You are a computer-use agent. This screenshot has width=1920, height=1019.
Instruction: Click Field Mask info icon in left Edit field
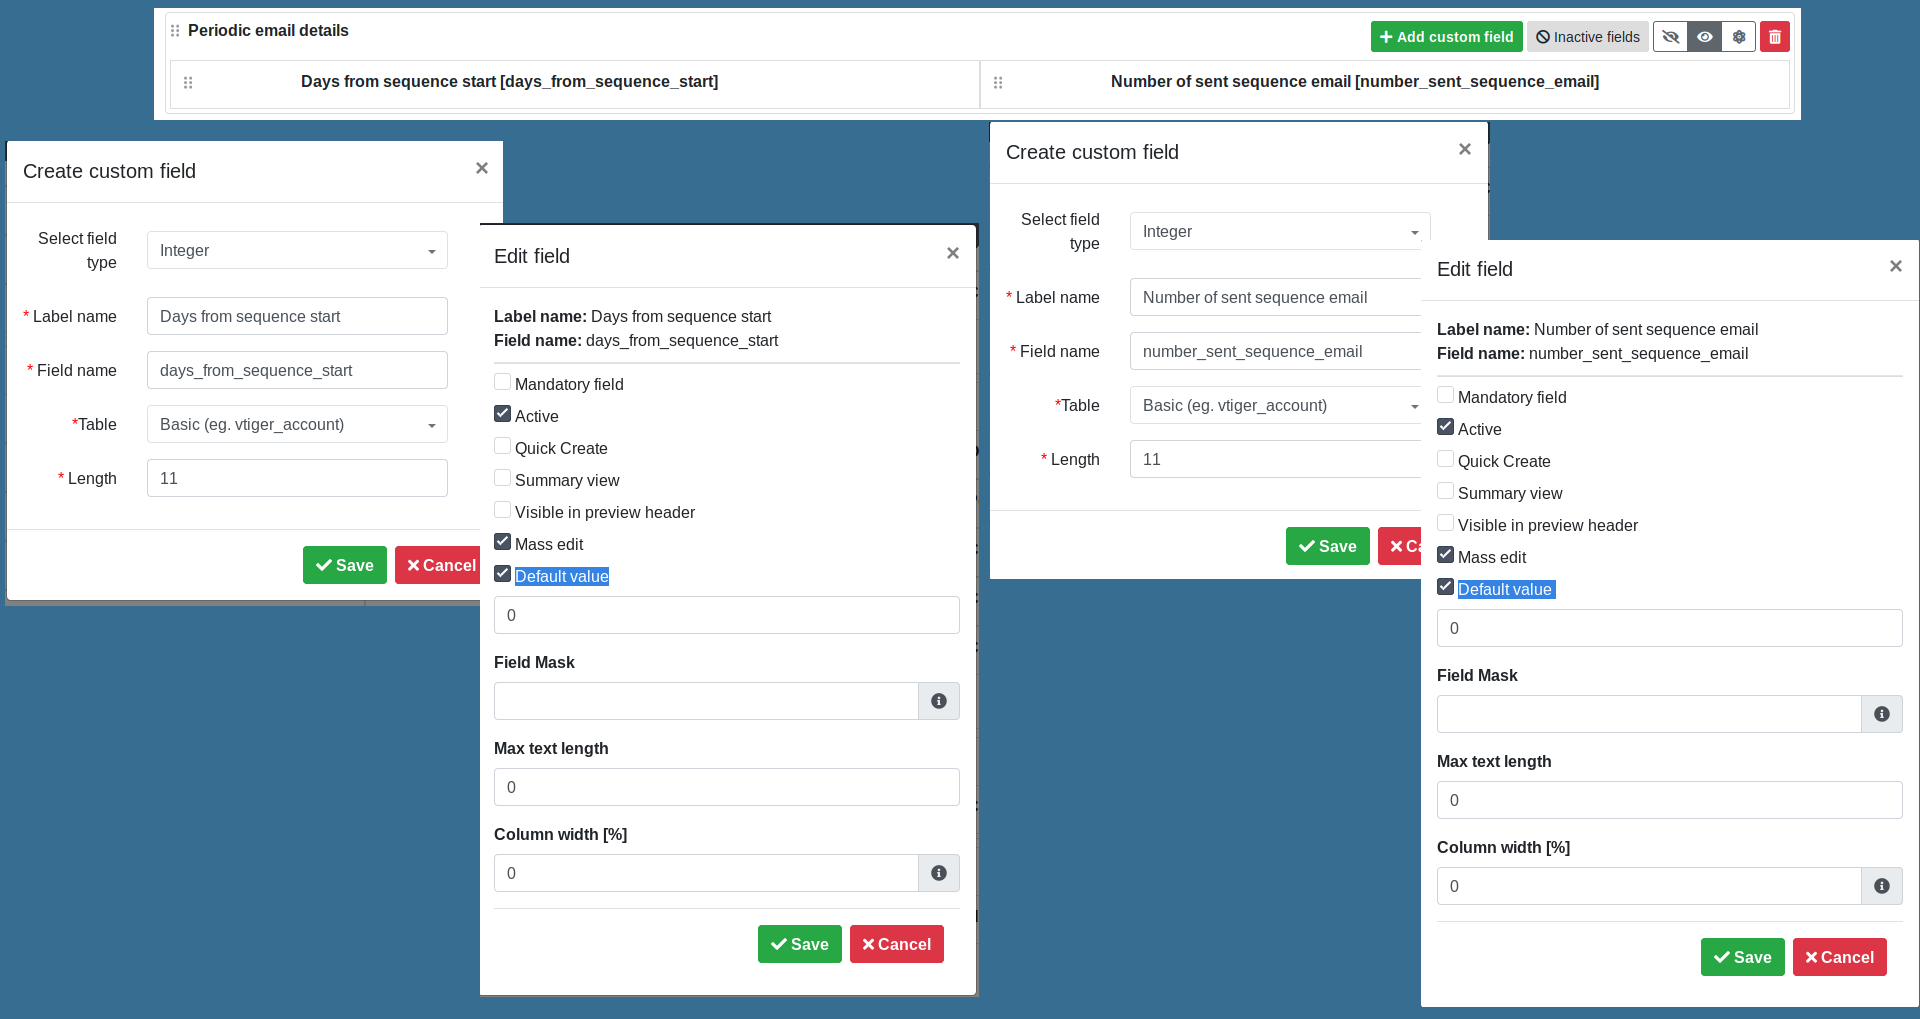[939, 701]
